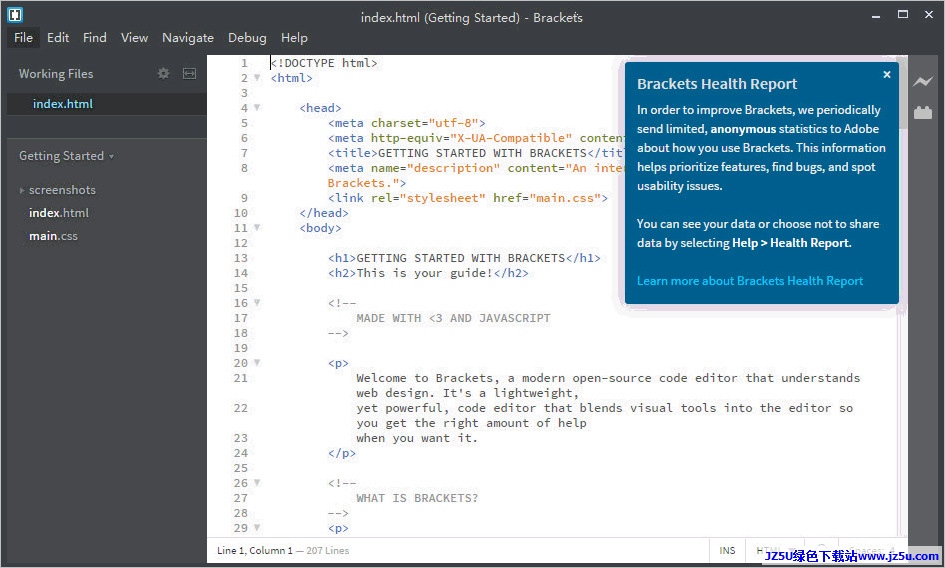Click the Working Files header label
The height and width of the screenshot is (568, 945).
click(x=56, y=74)
